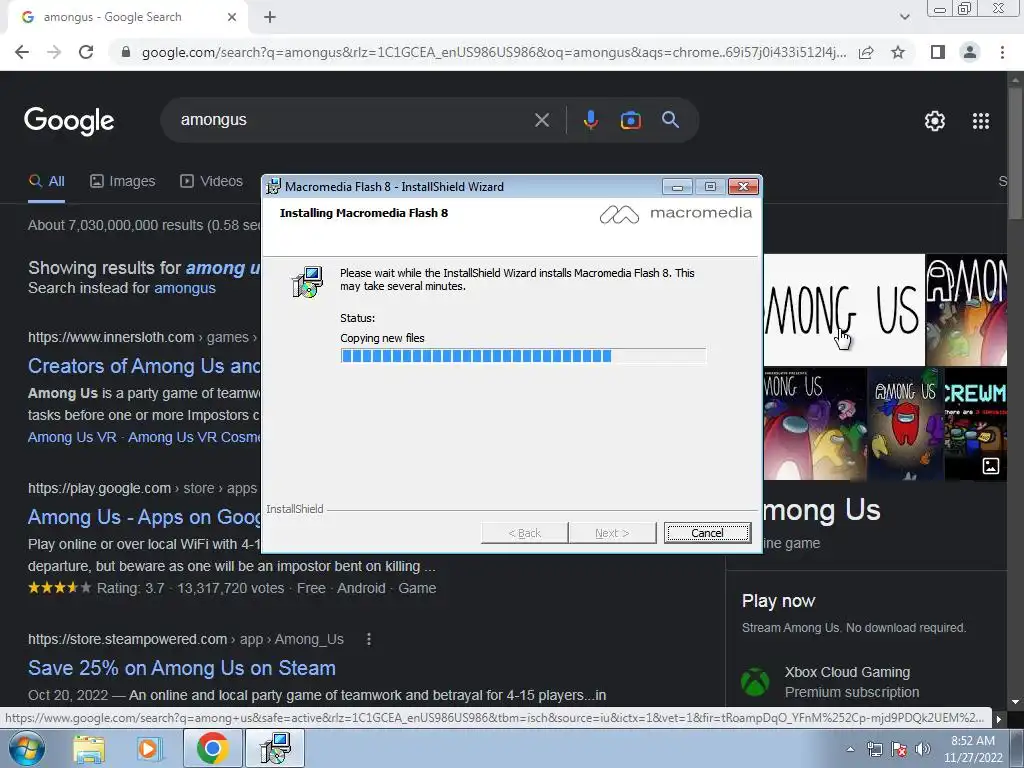Open Chrome three-dot menu
1024x768 pixels.
point(1002,52)
